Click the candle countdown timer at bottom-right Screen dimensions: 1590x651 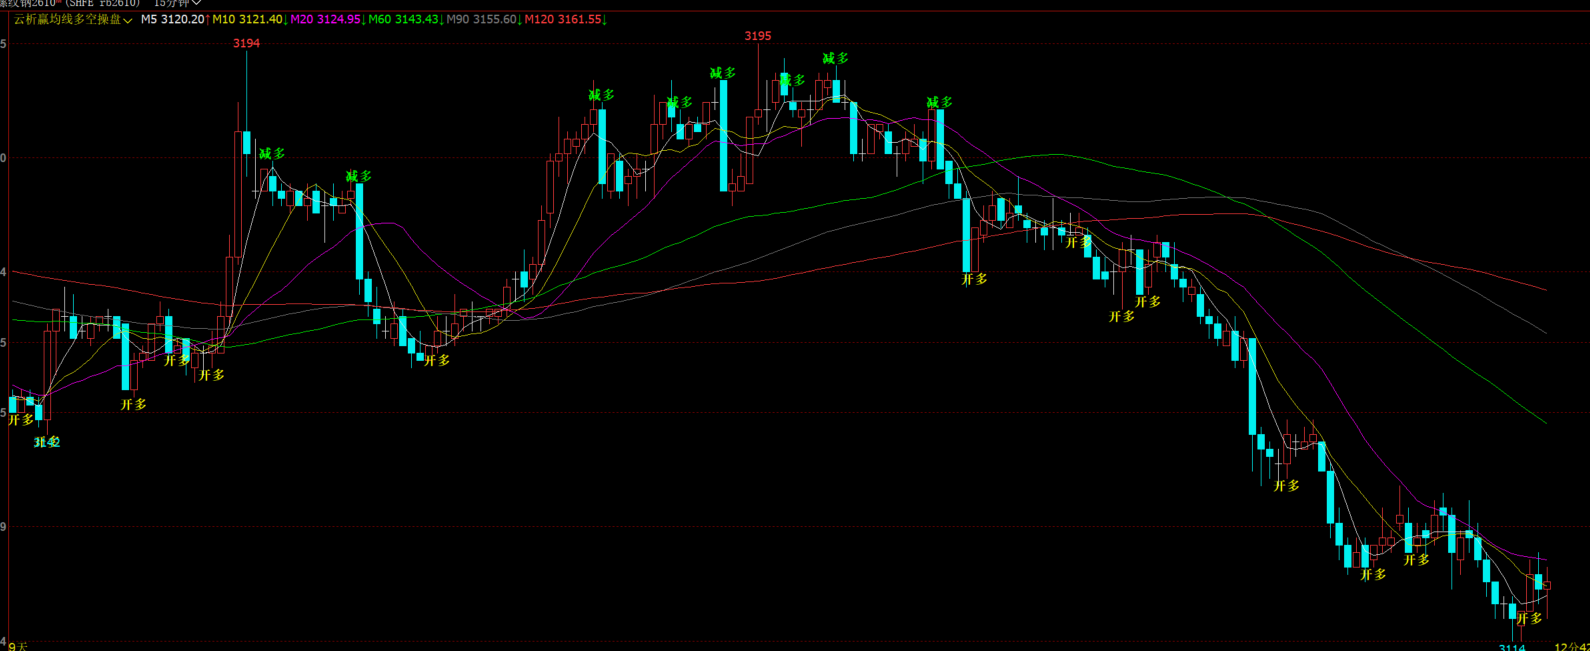tap(1572, 646)
